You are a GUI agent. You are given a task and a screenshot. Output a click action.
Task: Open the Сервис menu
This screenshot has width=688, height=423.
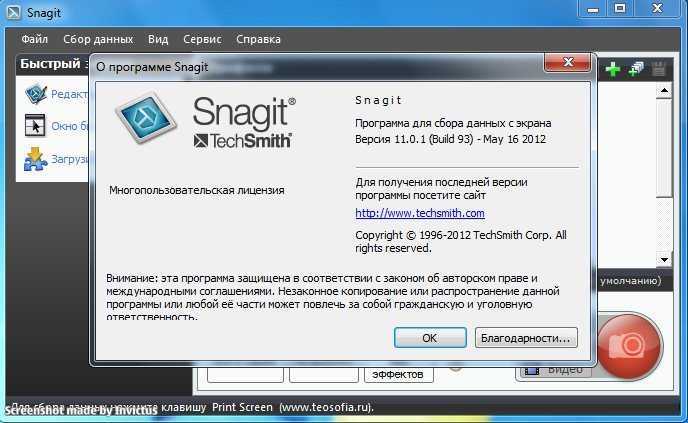tap(202, 39)
